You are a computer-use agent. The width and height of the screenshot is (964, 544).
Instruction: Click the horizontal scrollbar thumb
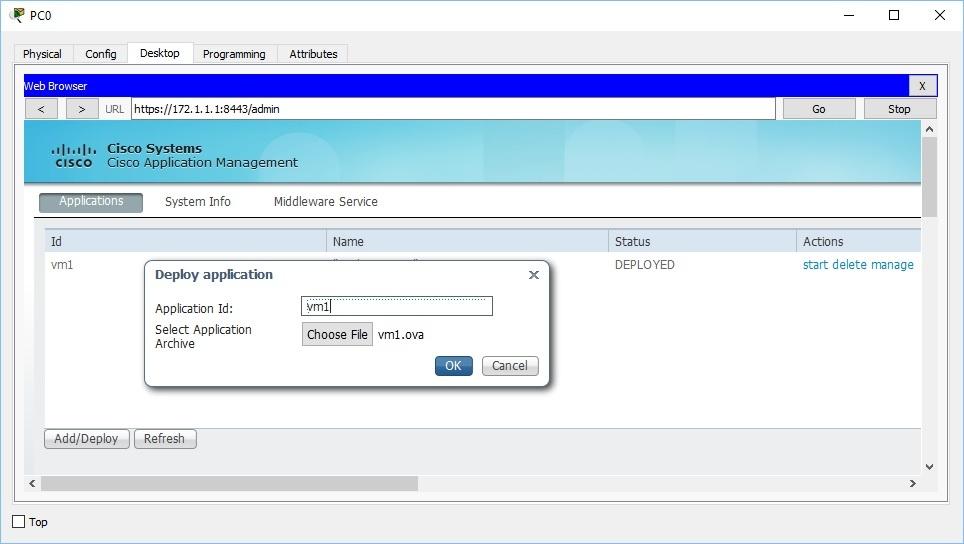(229, 484)
